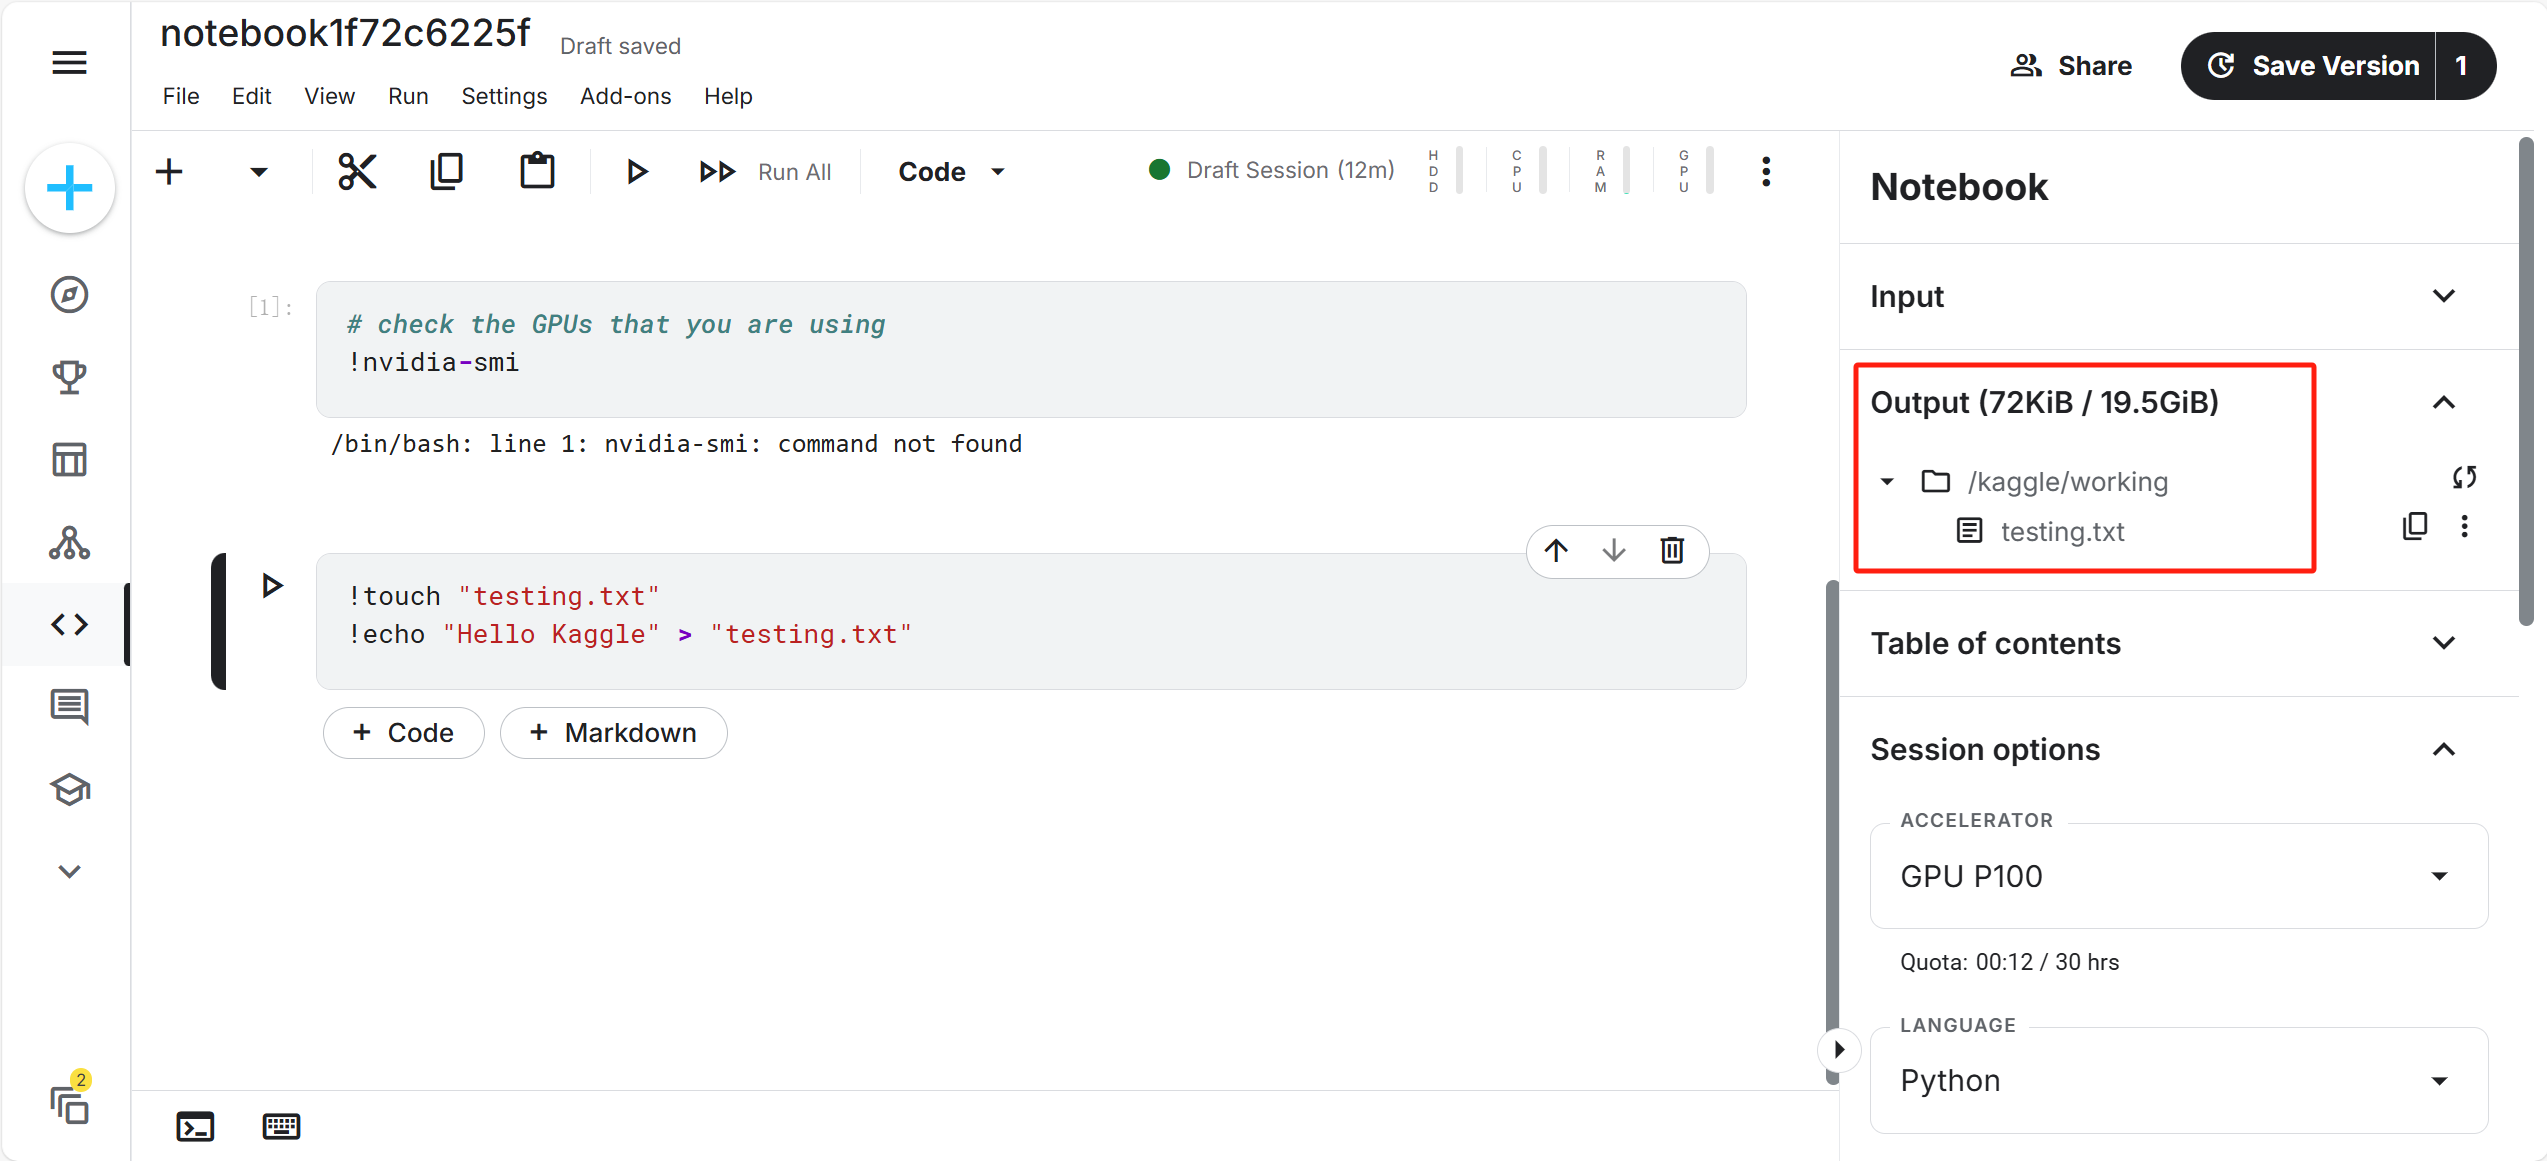Image resolution: width=2547 pixels, height=1161 pixels.
Task: Open the console terminal icon at bottom
Action: tap(195, 1126)
